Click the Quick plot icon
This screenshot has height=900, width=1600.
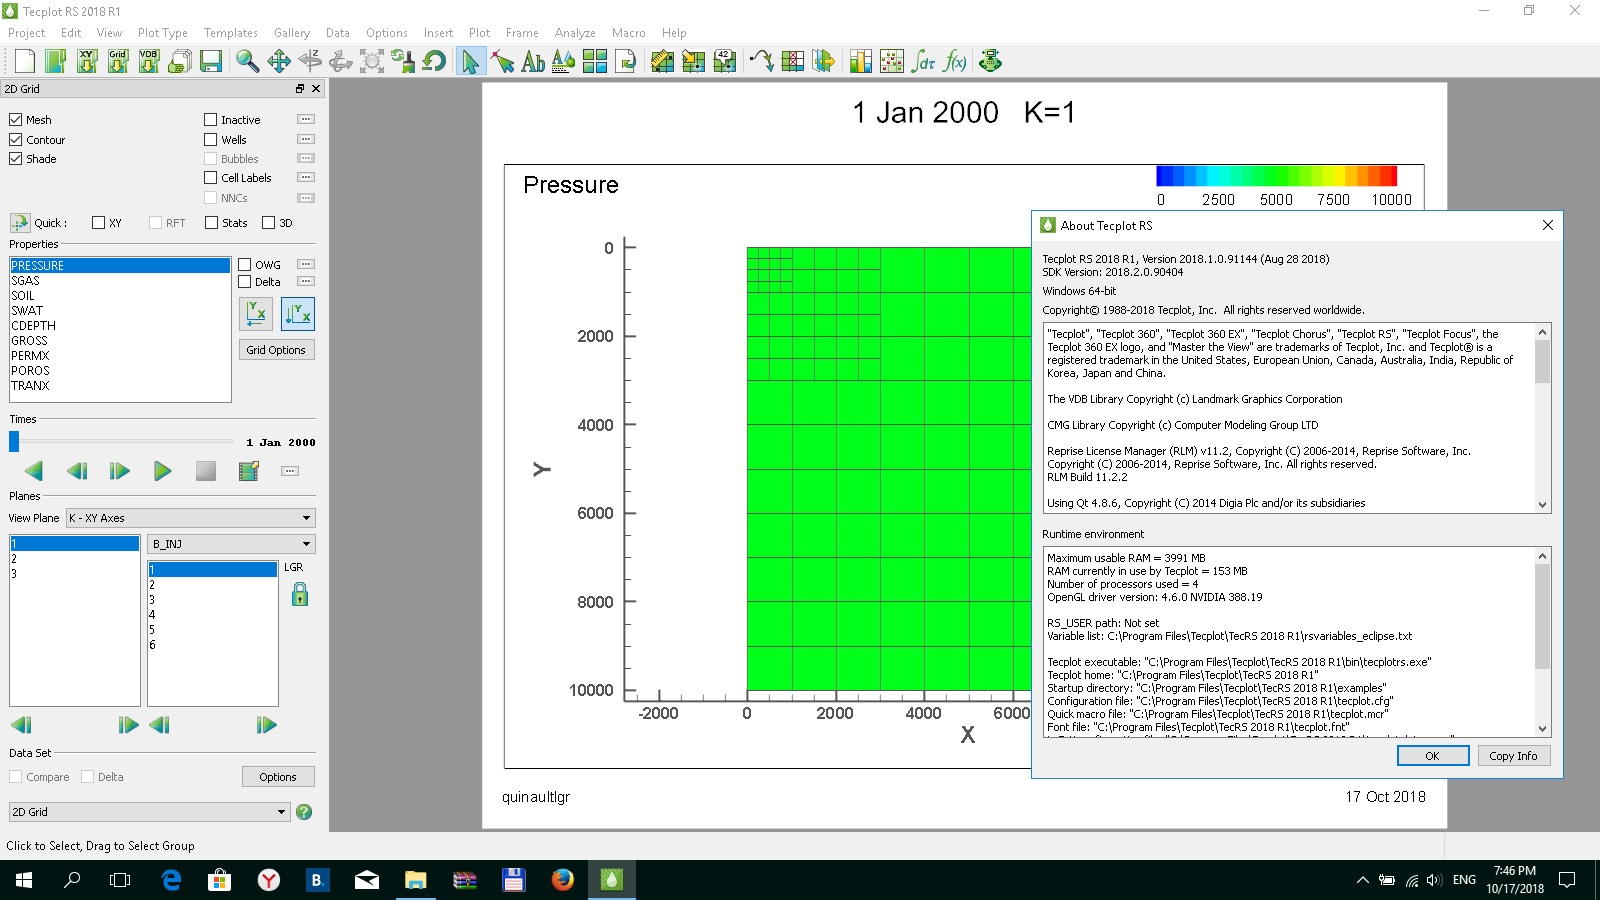(x=20, y=223)
